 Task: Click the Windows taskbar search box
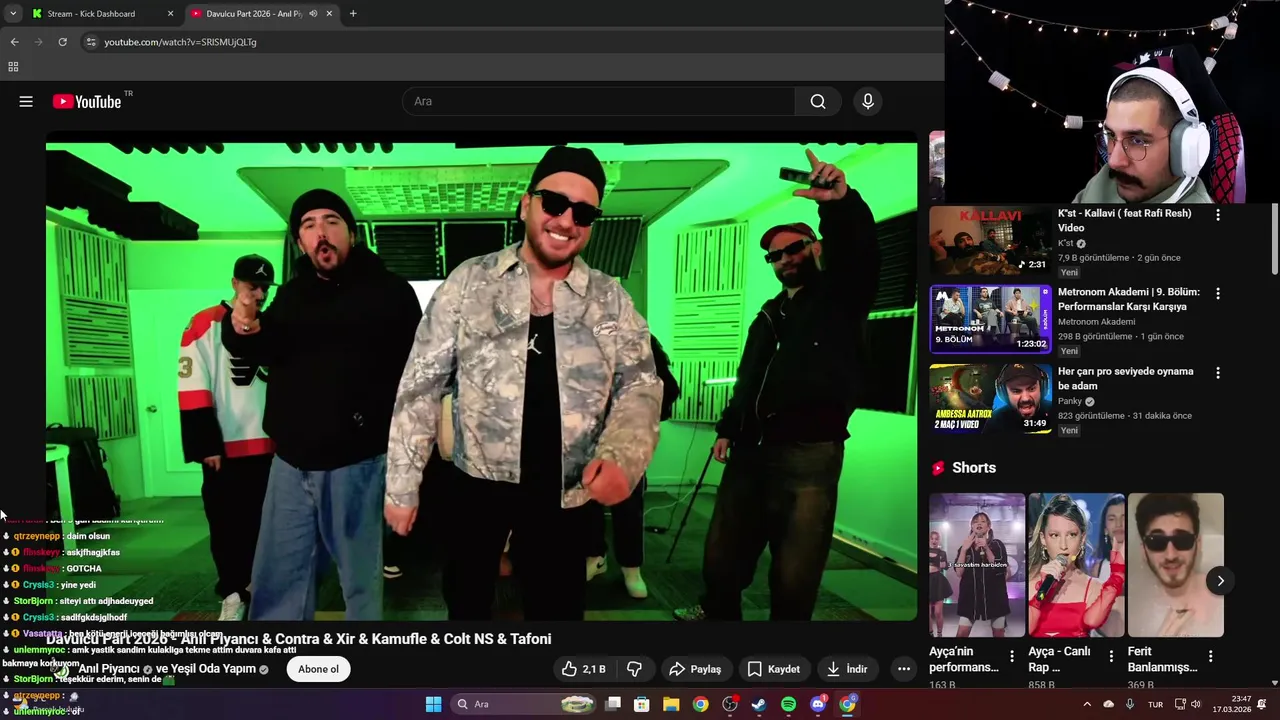[x=525, y=704]
